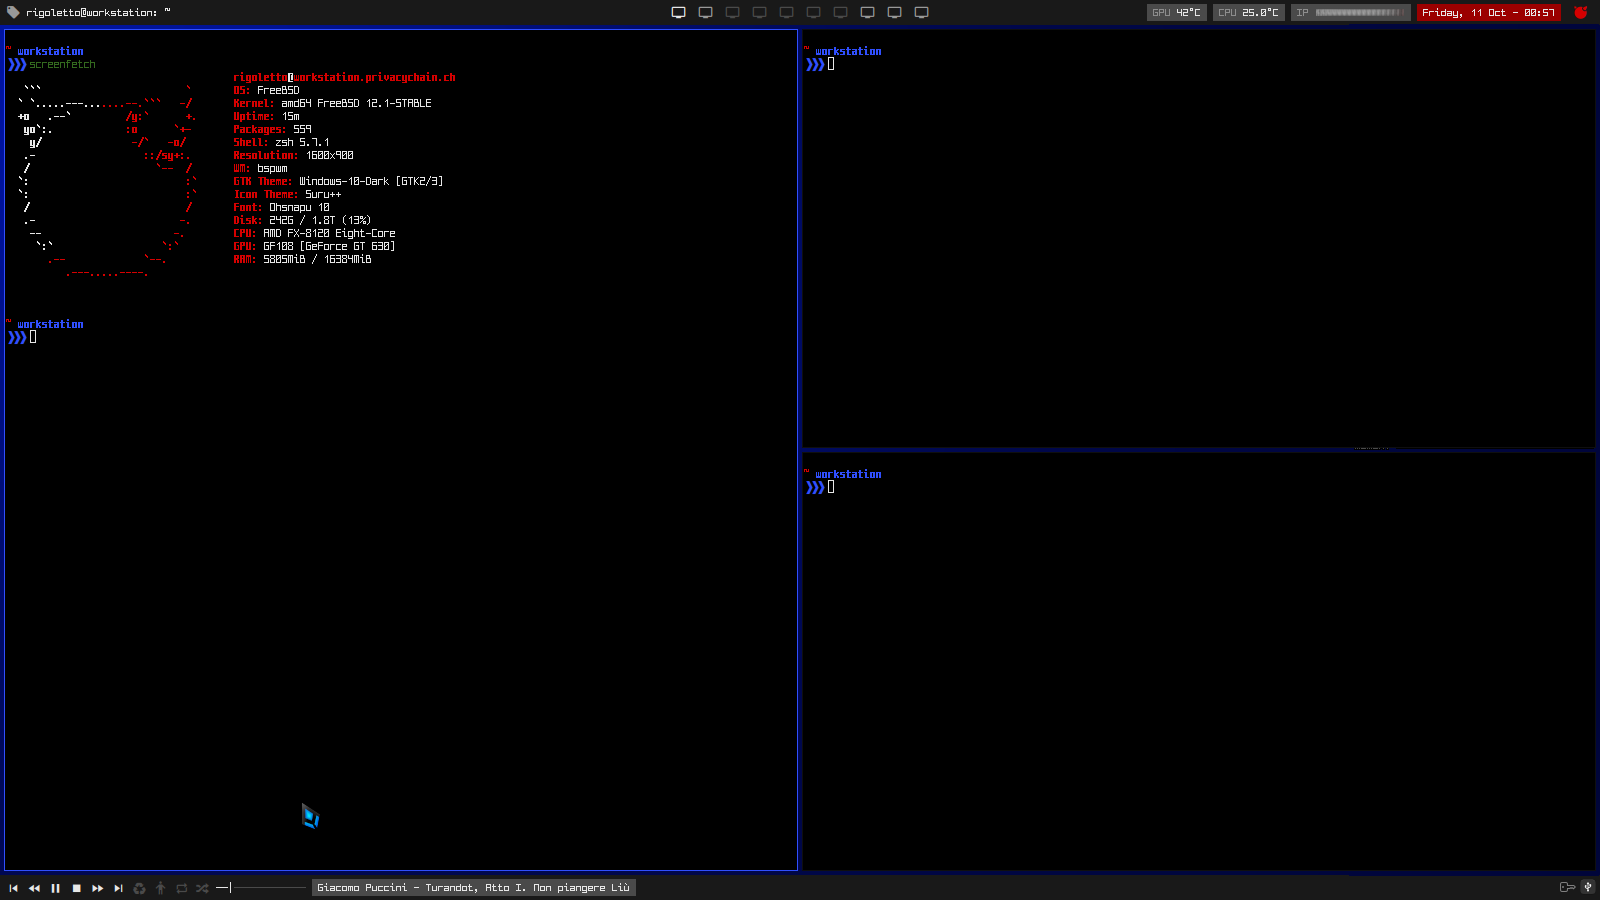Switch to the first workspace

(678, 13)
